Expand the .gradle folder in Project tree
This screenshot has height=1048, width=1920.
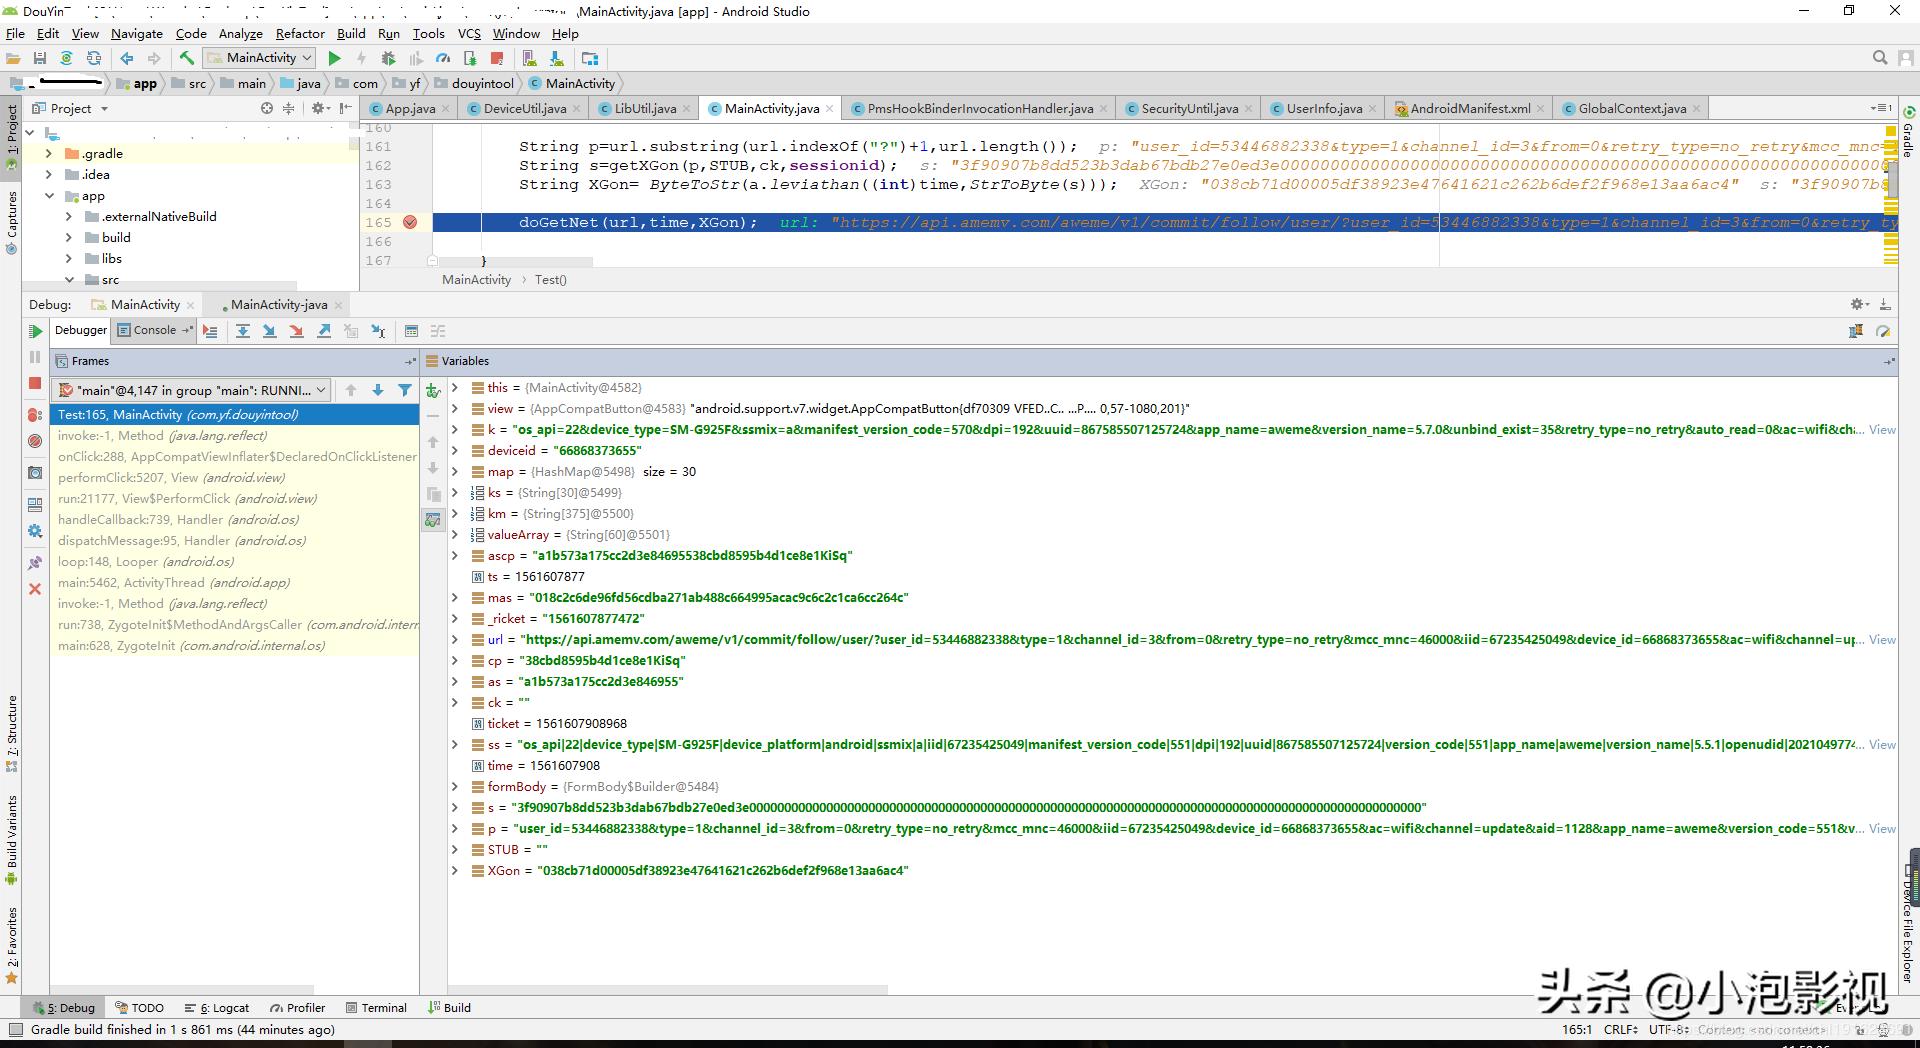(x=49, y=153)
